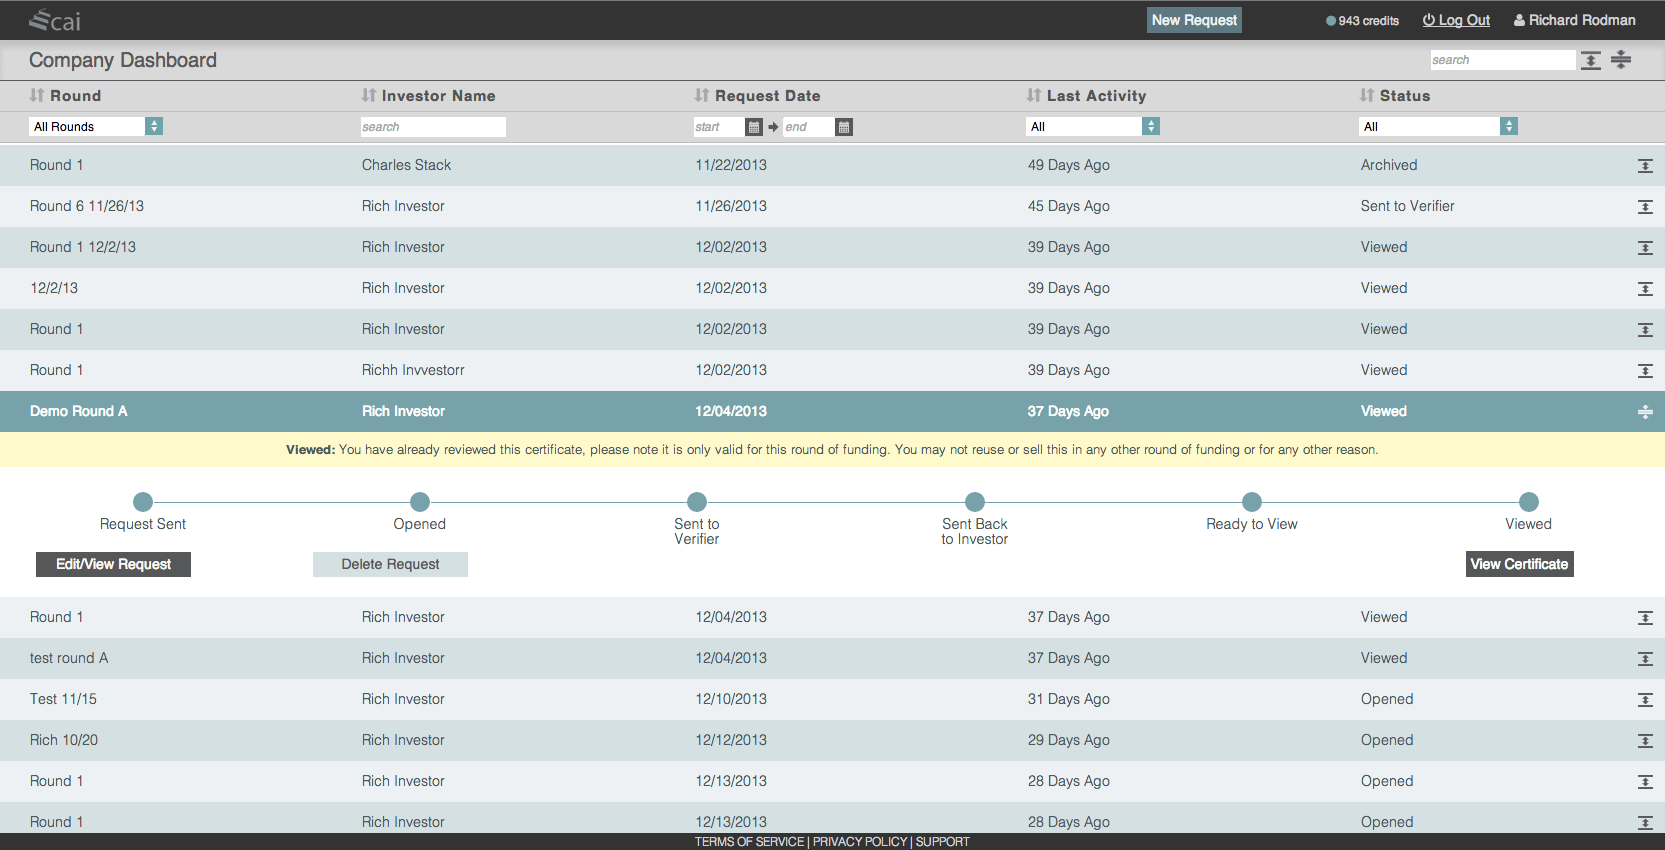This screenshot has height=850, width=1665.
Task: Click the cai logo
Action: [x=55, y=20]
